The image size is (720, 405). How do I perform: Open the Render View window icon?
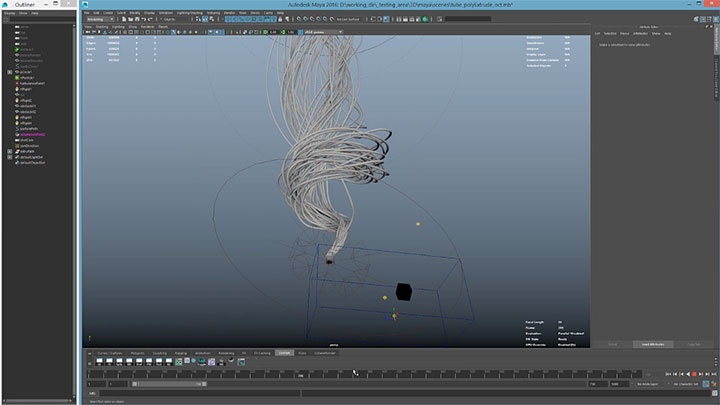(398, 19)
